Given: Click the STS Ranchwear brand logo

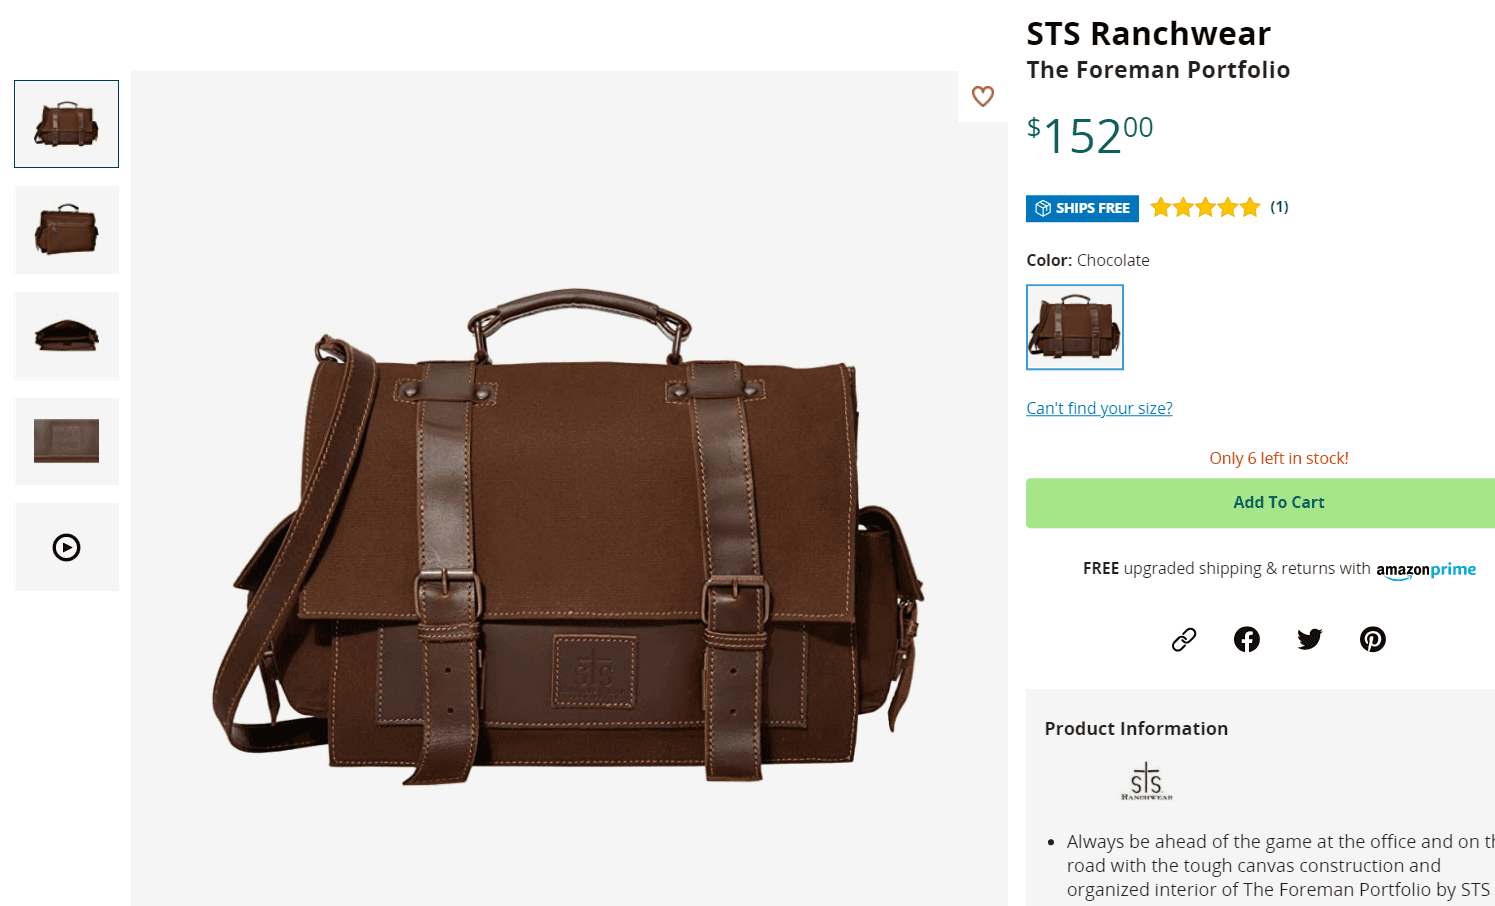Looking at the screenshot, I should click(1147, 781).
